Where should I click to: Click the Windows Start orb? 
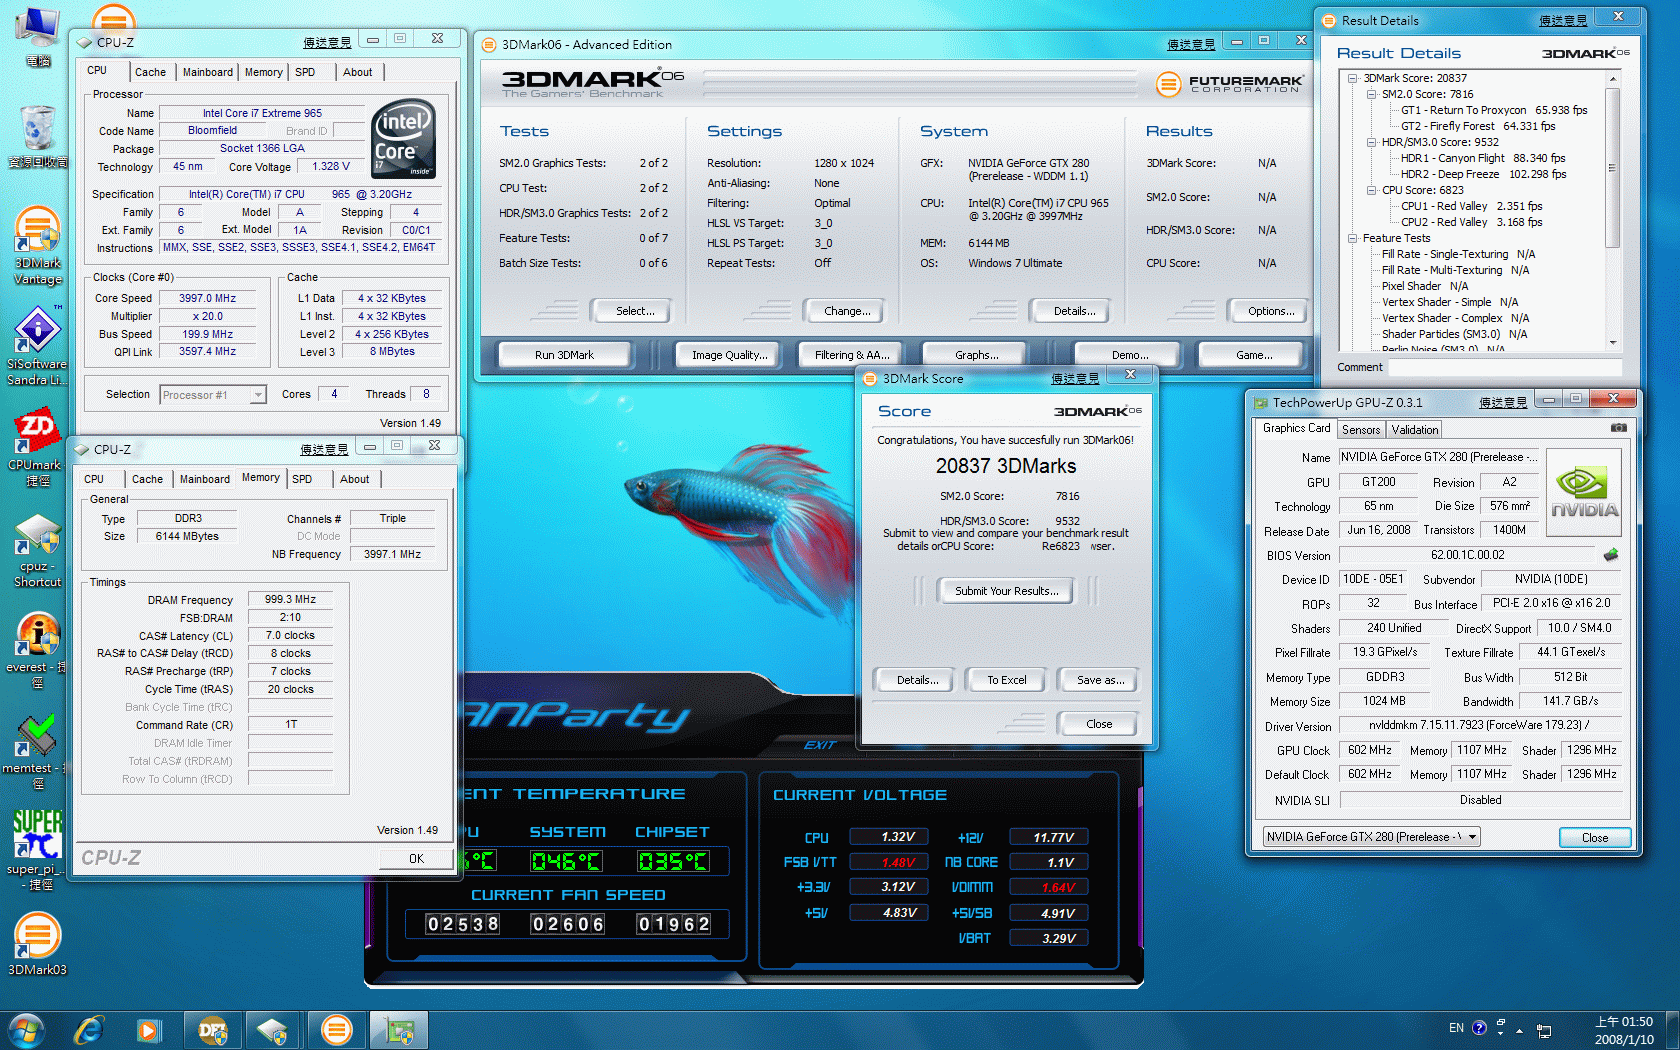[x=26, y=1030]
